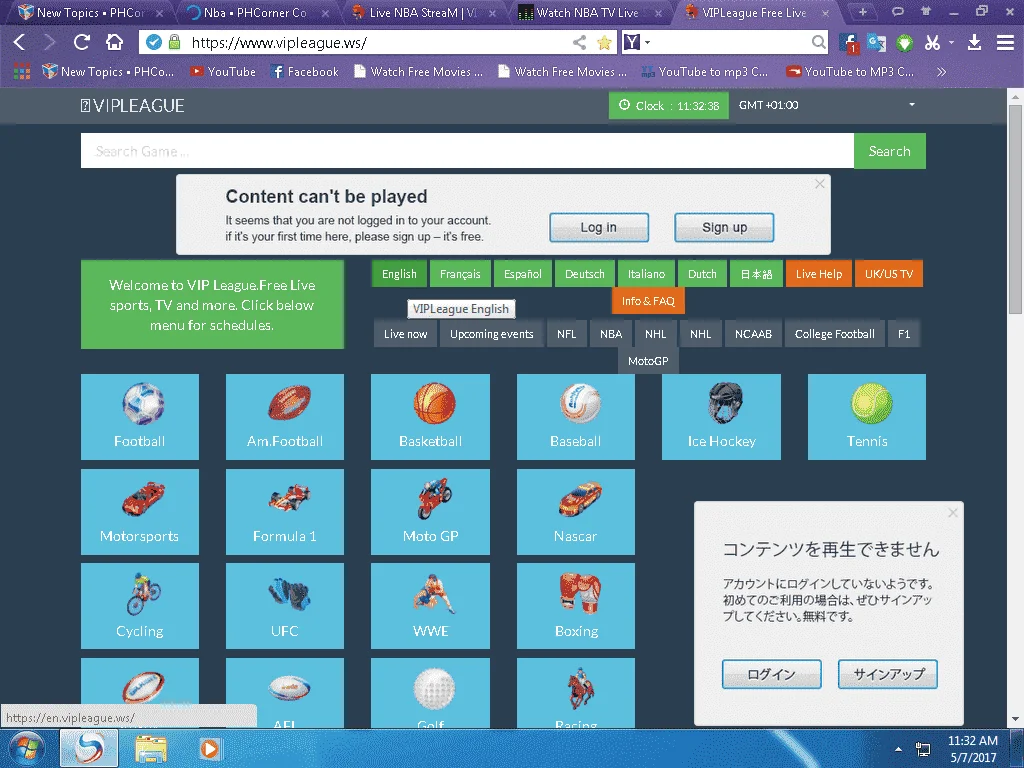This screenshot has height=768, width=1024.
Task: Click the browser address bar URL
Action: pyautogui.click(x=279, y=43)
